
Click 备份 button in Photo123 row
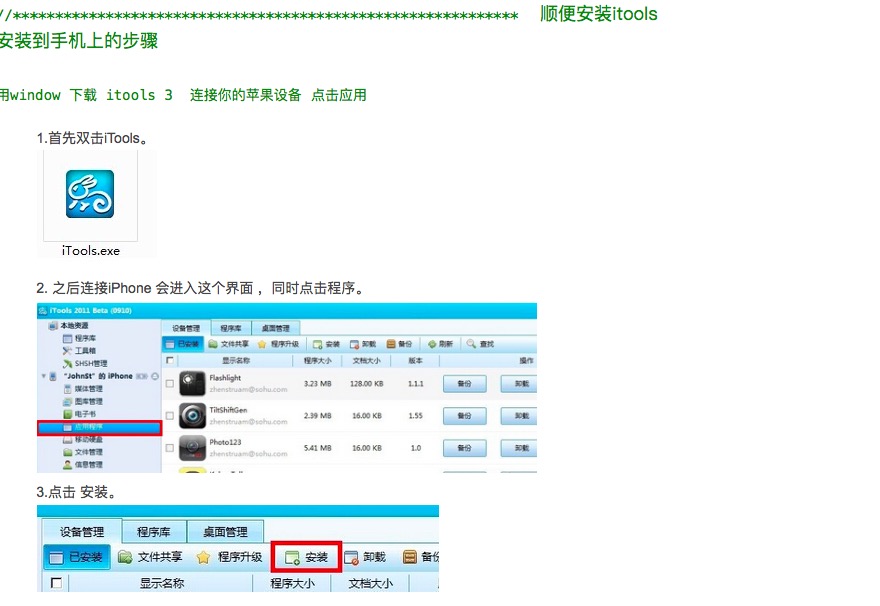tap(464, 448)
